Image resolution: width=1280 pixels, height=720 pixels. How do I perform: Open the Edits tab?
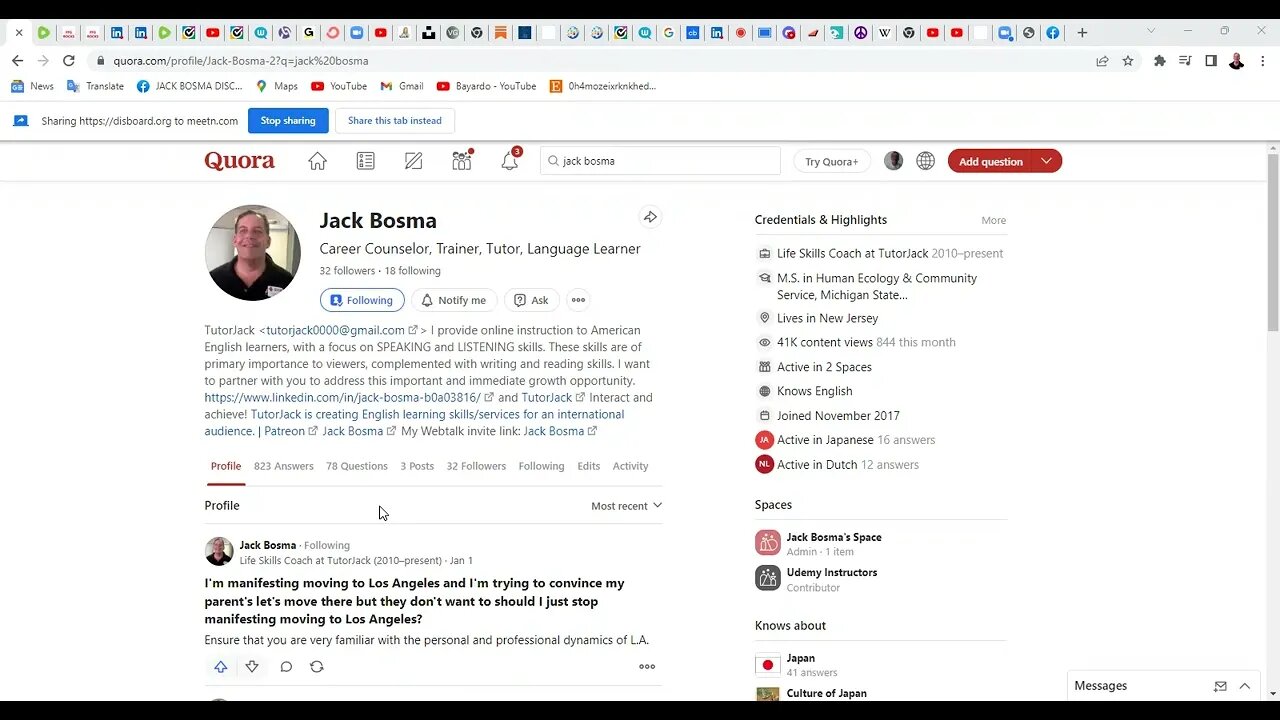coord(589,466)
